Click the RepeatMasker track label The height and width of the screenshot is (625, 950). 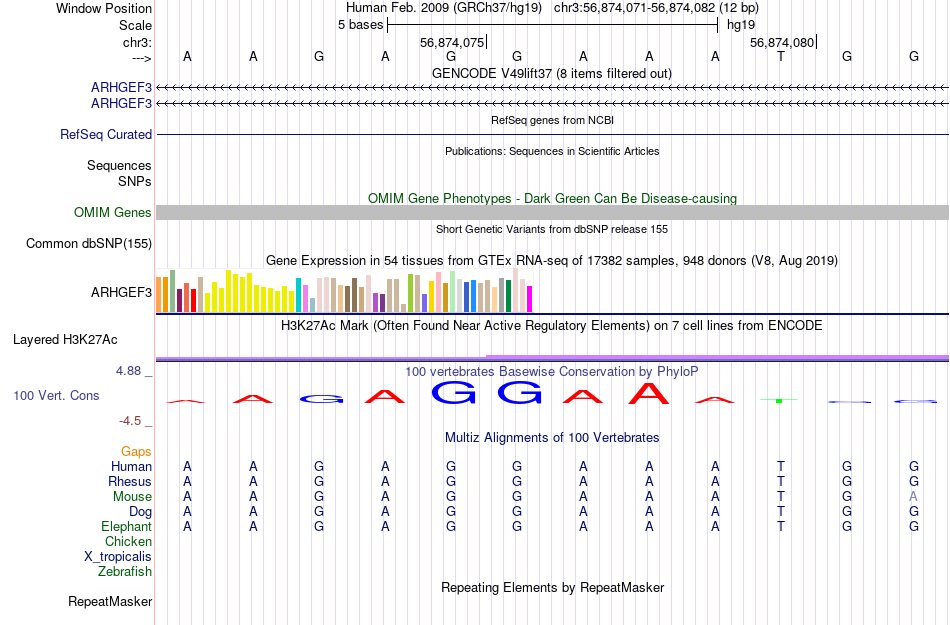110,601
